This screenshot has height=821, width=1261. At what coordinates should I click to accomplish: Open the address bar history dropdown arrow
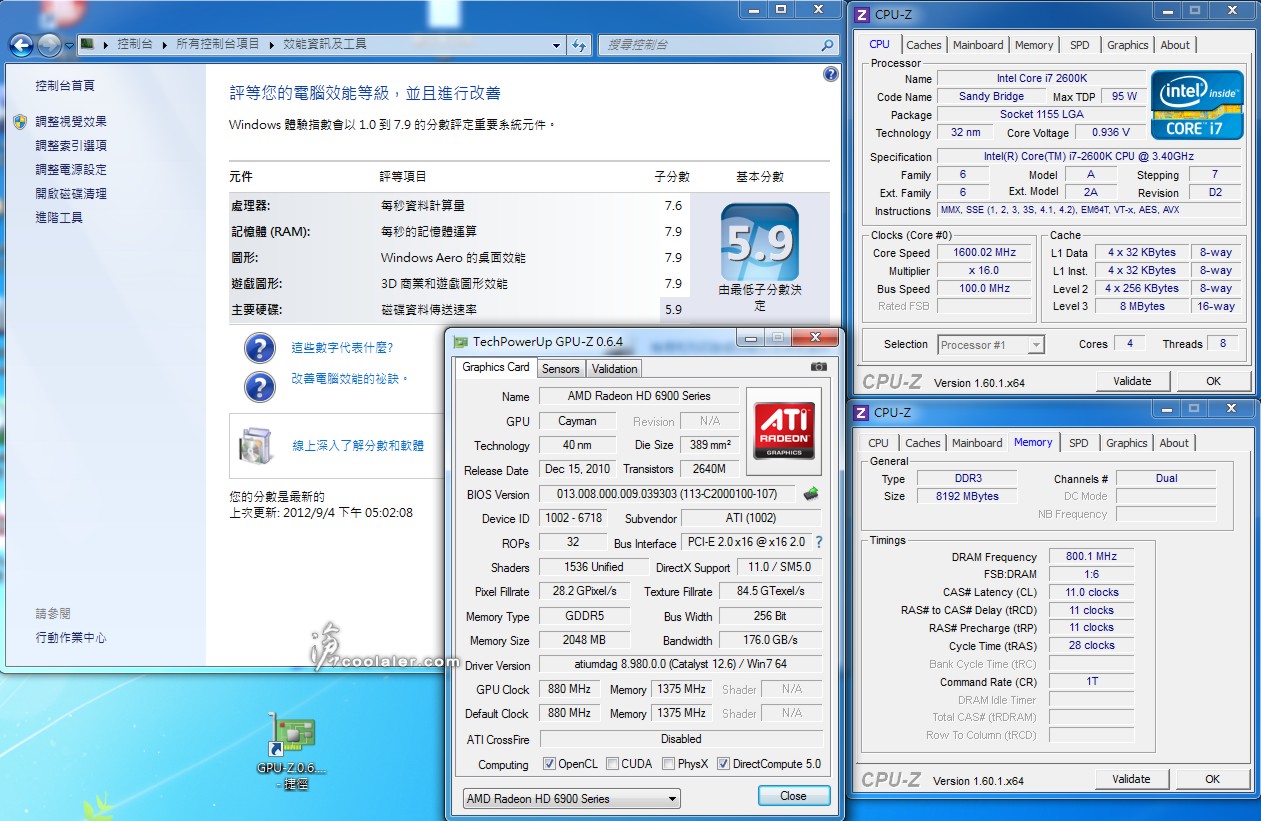tap(557, 45)
